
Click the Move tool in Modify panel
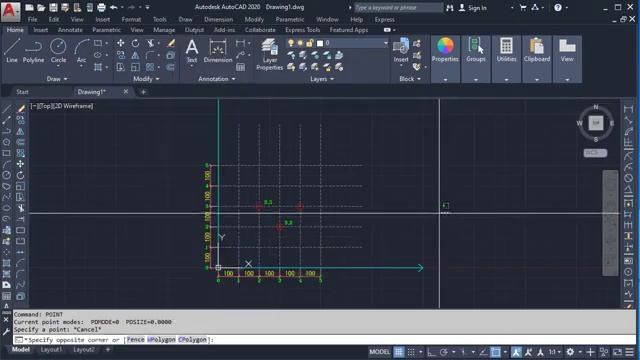120,43
